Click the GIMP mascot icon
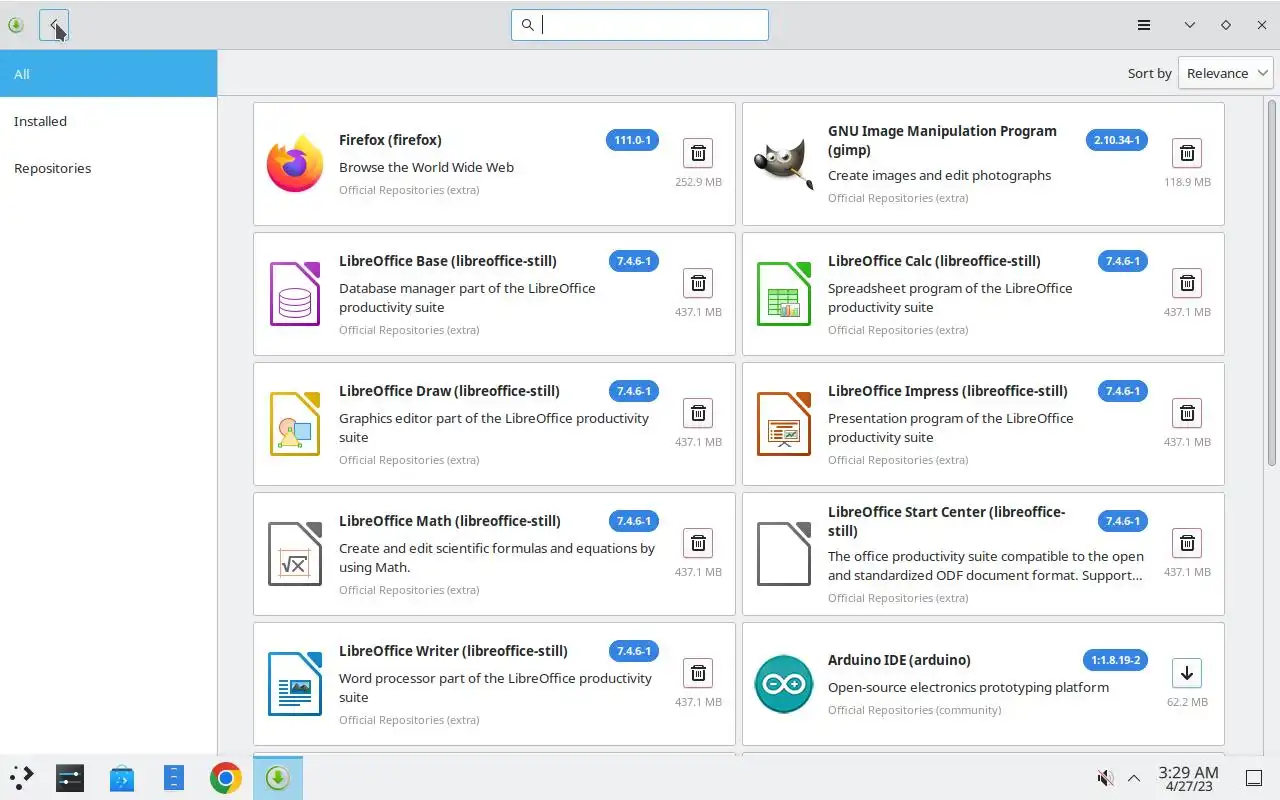This screenshot has height=800, width=1280. (783, 164)
